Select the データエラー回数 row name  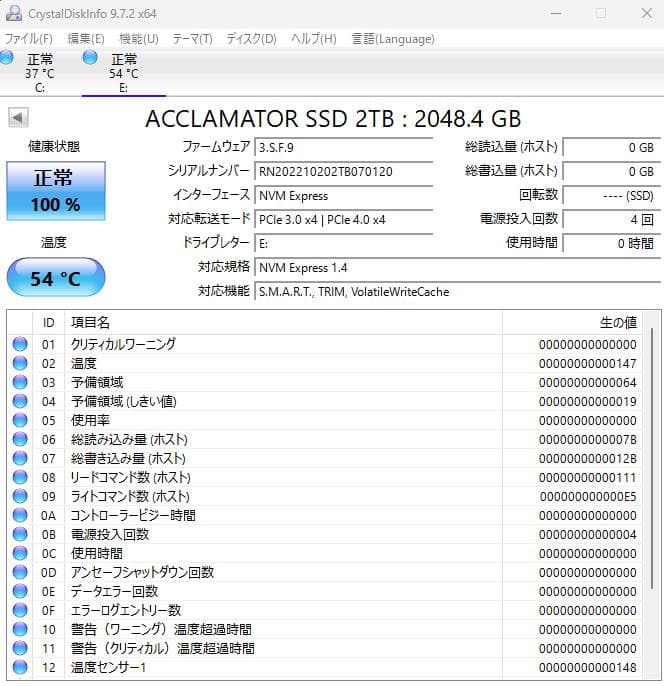[114, 592]
